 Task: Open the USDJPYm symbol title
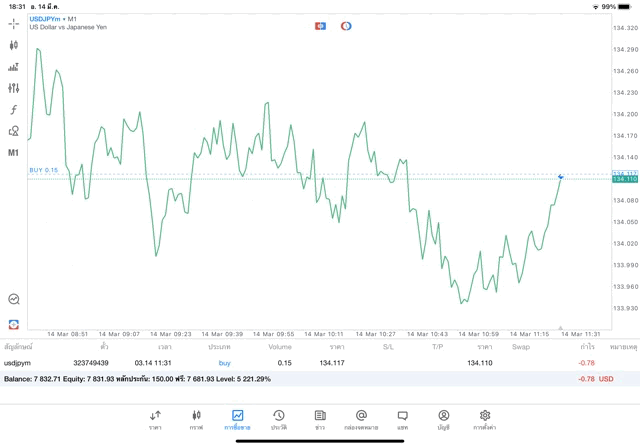pos(45,19)
